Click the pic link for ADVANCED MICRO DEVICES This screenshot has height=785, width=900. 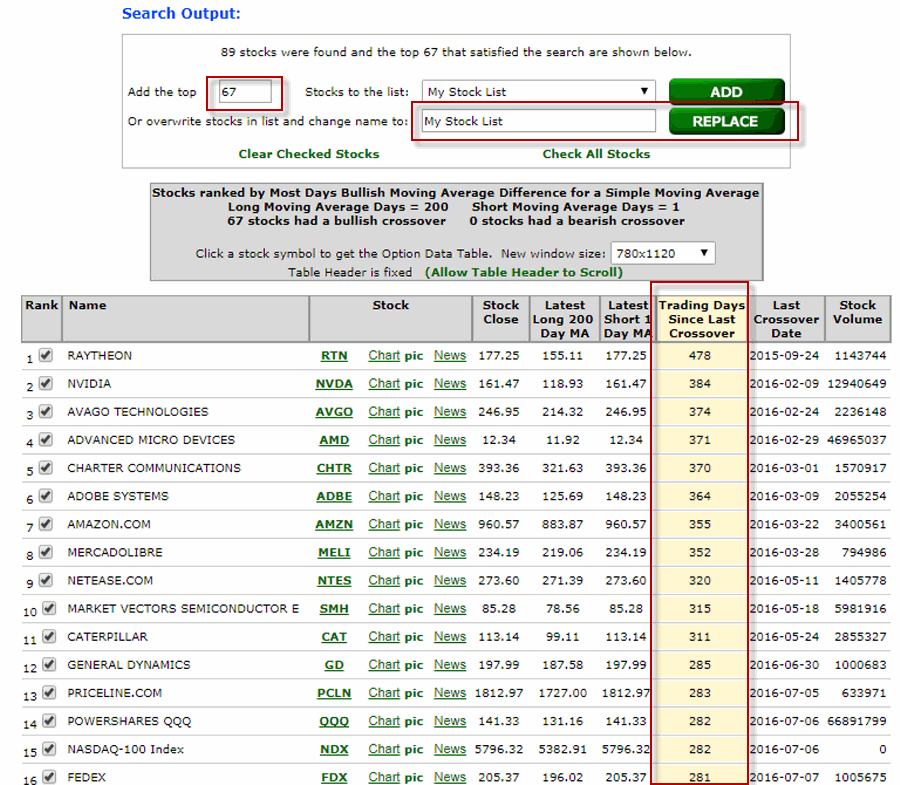click(413, 441)
